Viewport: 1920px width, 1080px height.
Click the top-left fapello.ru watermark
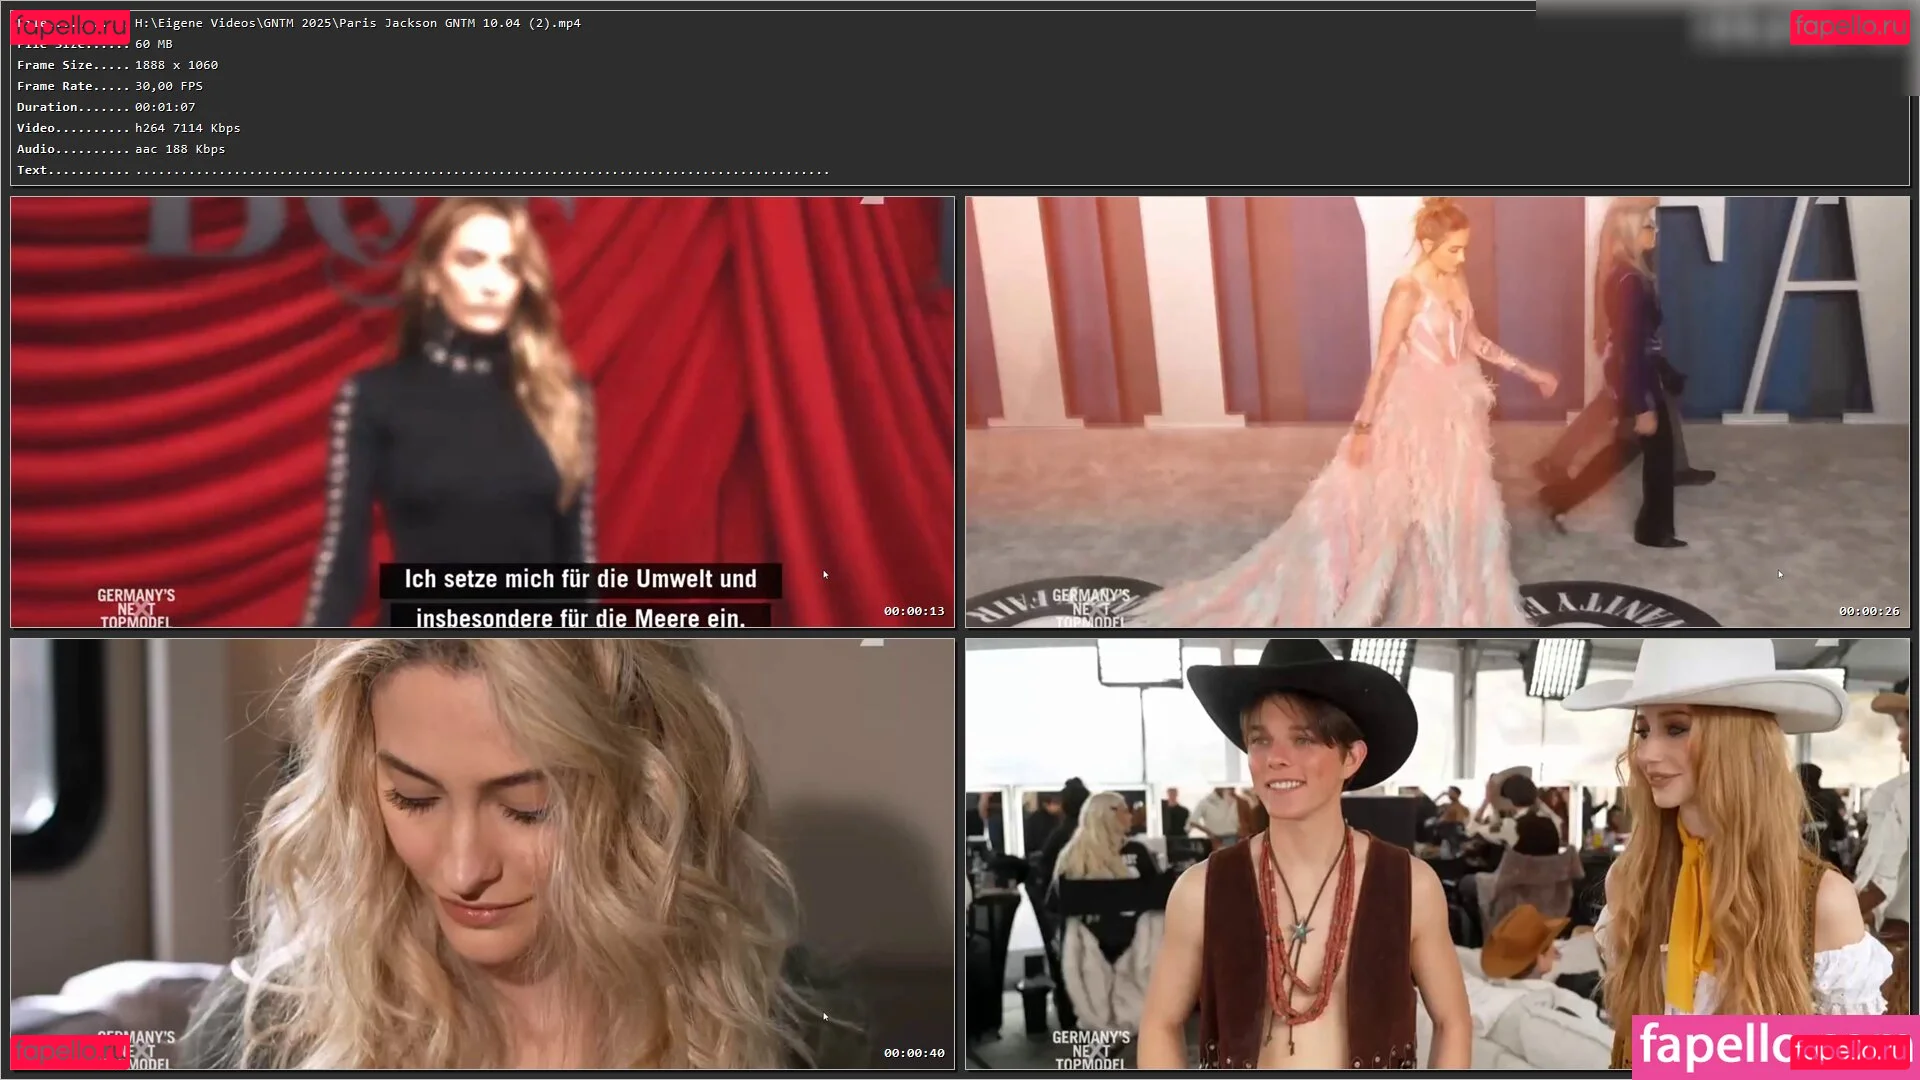coord(70,26)
